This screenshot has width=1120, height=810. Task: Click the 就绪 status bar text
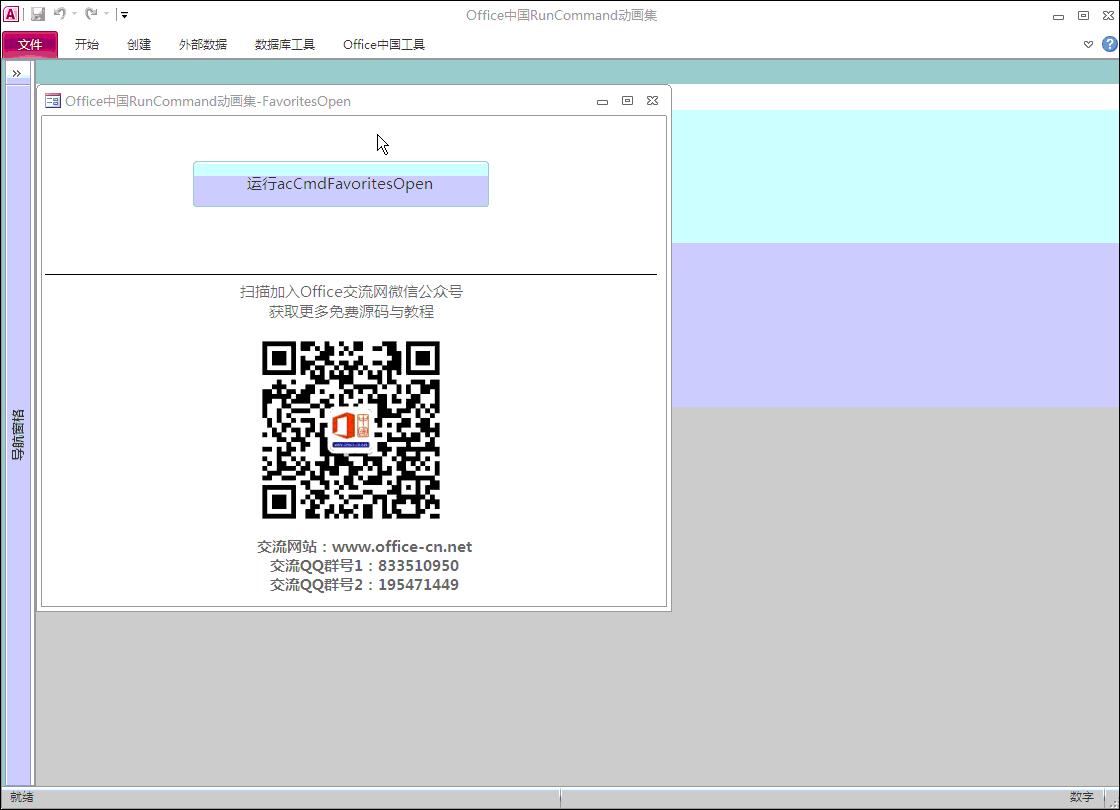click(22, 797)
